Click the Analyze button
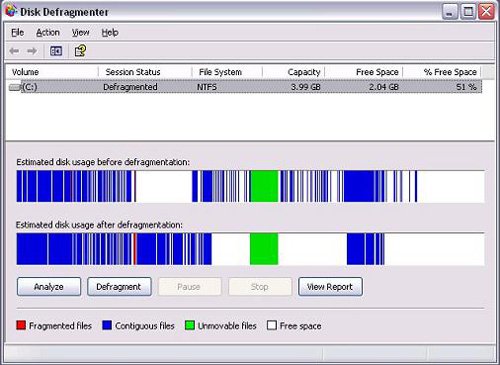Image resolution: width=500 pixels, height=365 pixels. (x=49, y=287)
